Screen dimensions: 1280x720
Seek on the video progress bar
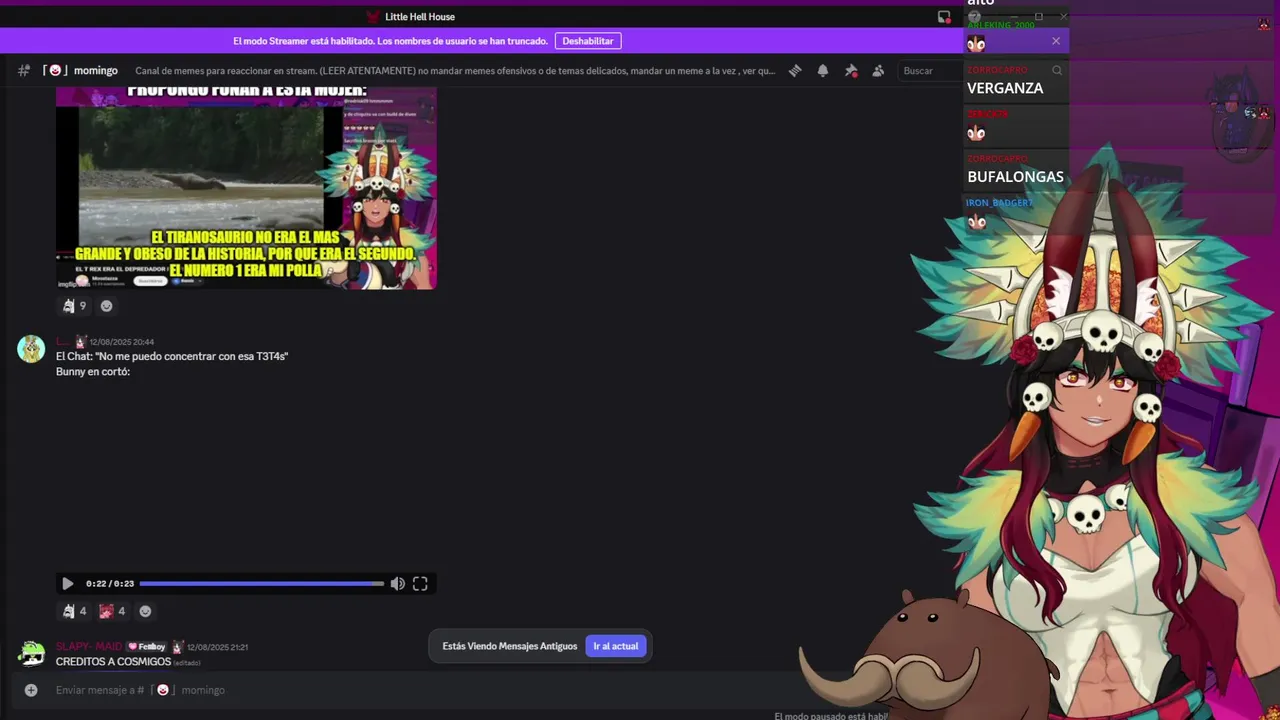click(x=262, y=584)
